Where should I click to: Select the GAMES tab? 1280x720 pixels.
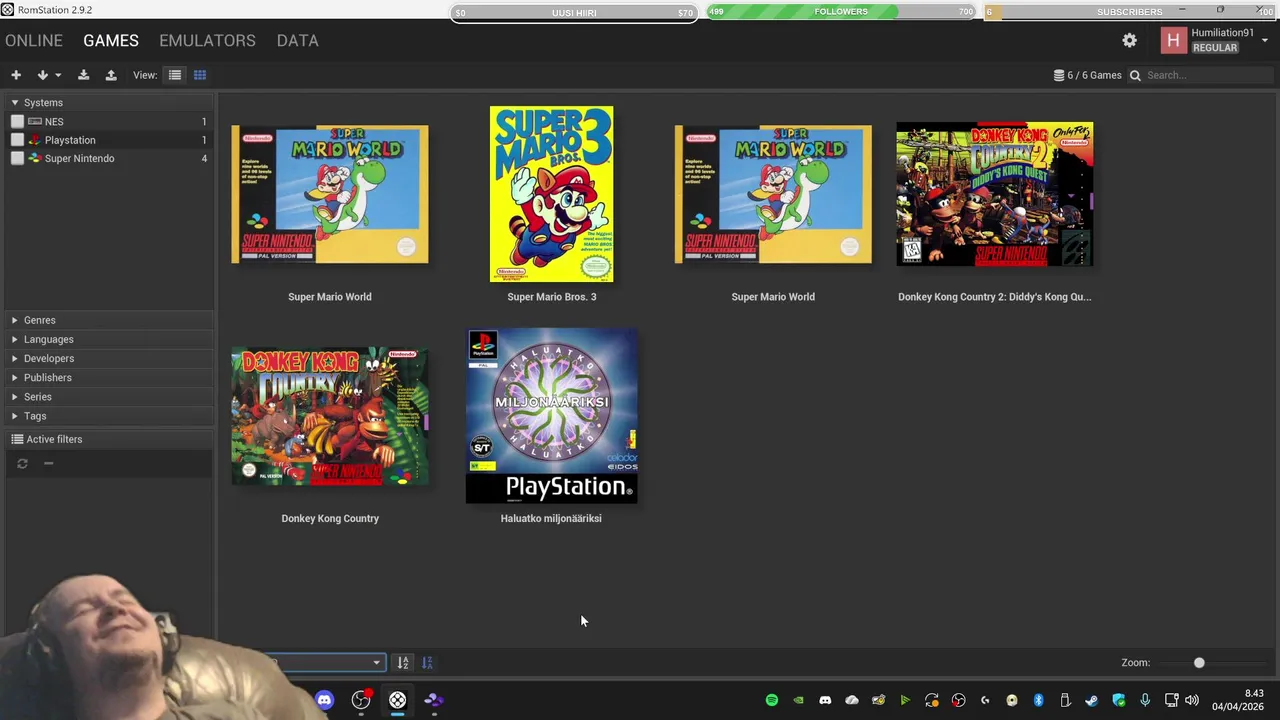(111, 41)
